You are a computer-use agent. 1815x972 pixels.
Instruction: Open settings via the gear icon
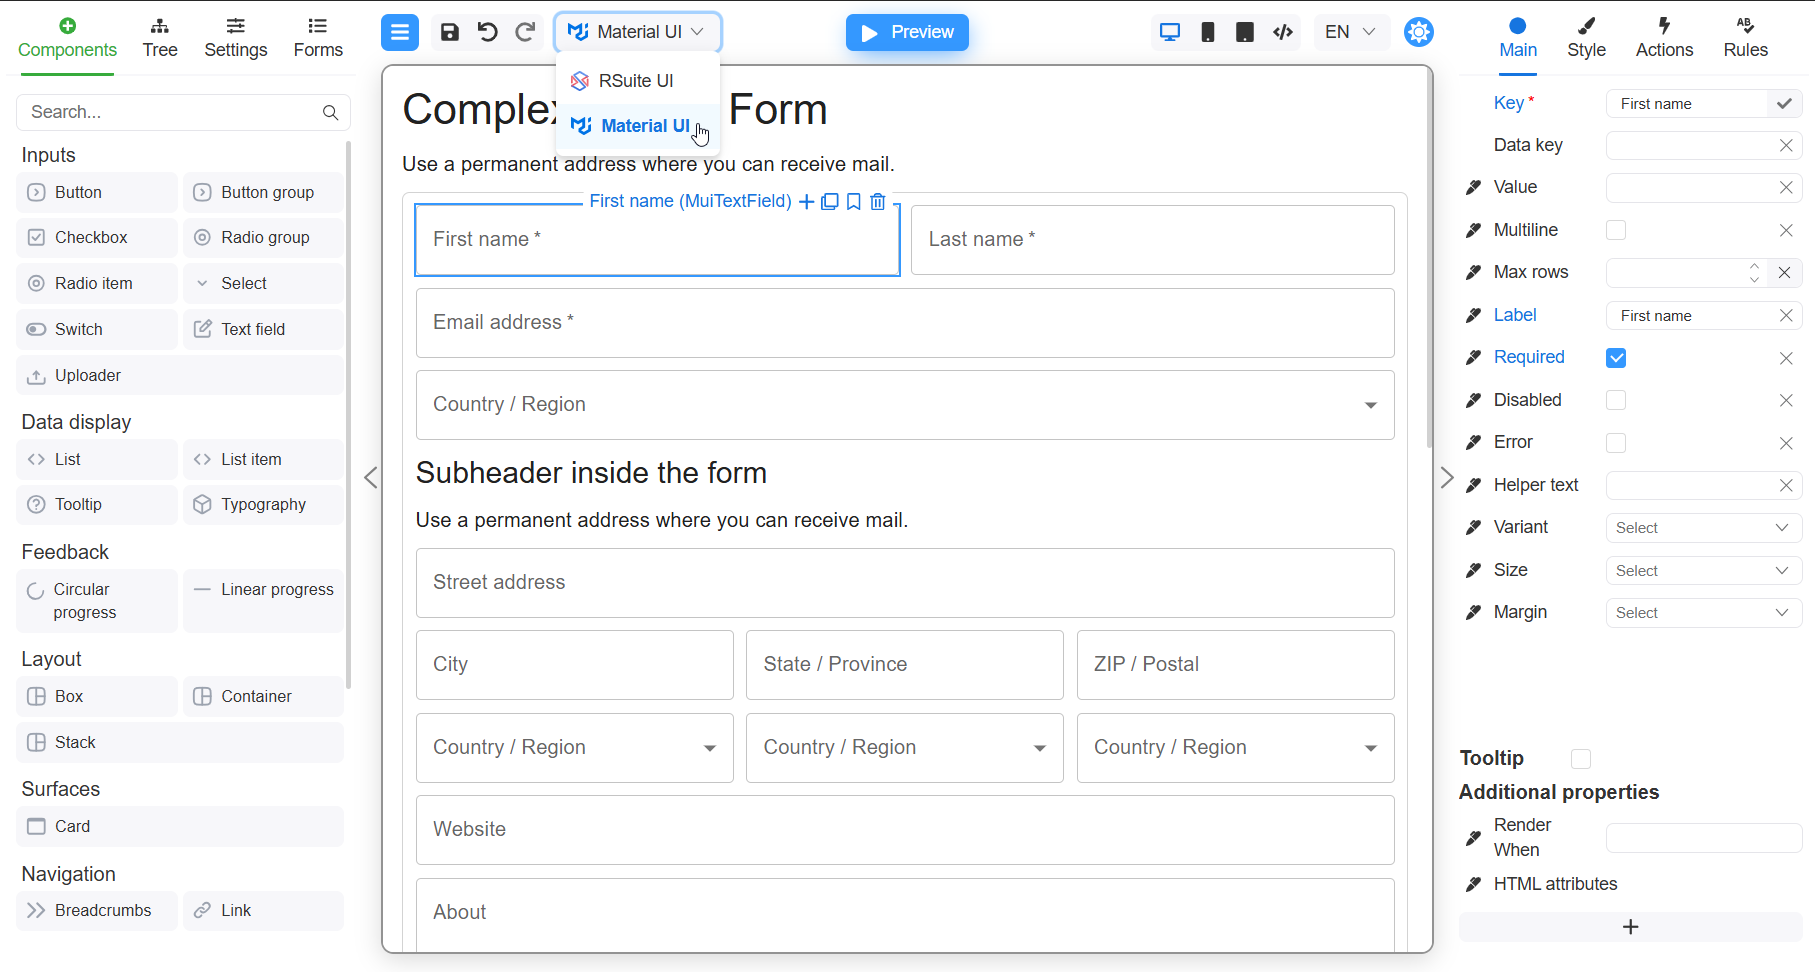tap(1419, 32)
